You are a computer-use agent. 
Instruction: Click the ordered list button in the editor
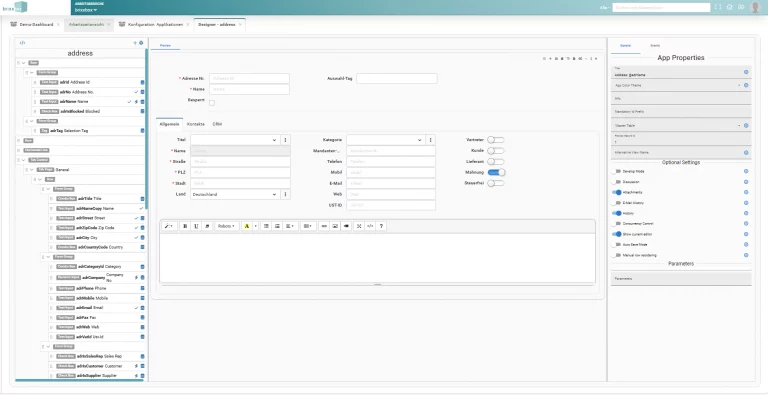(277, 226)
